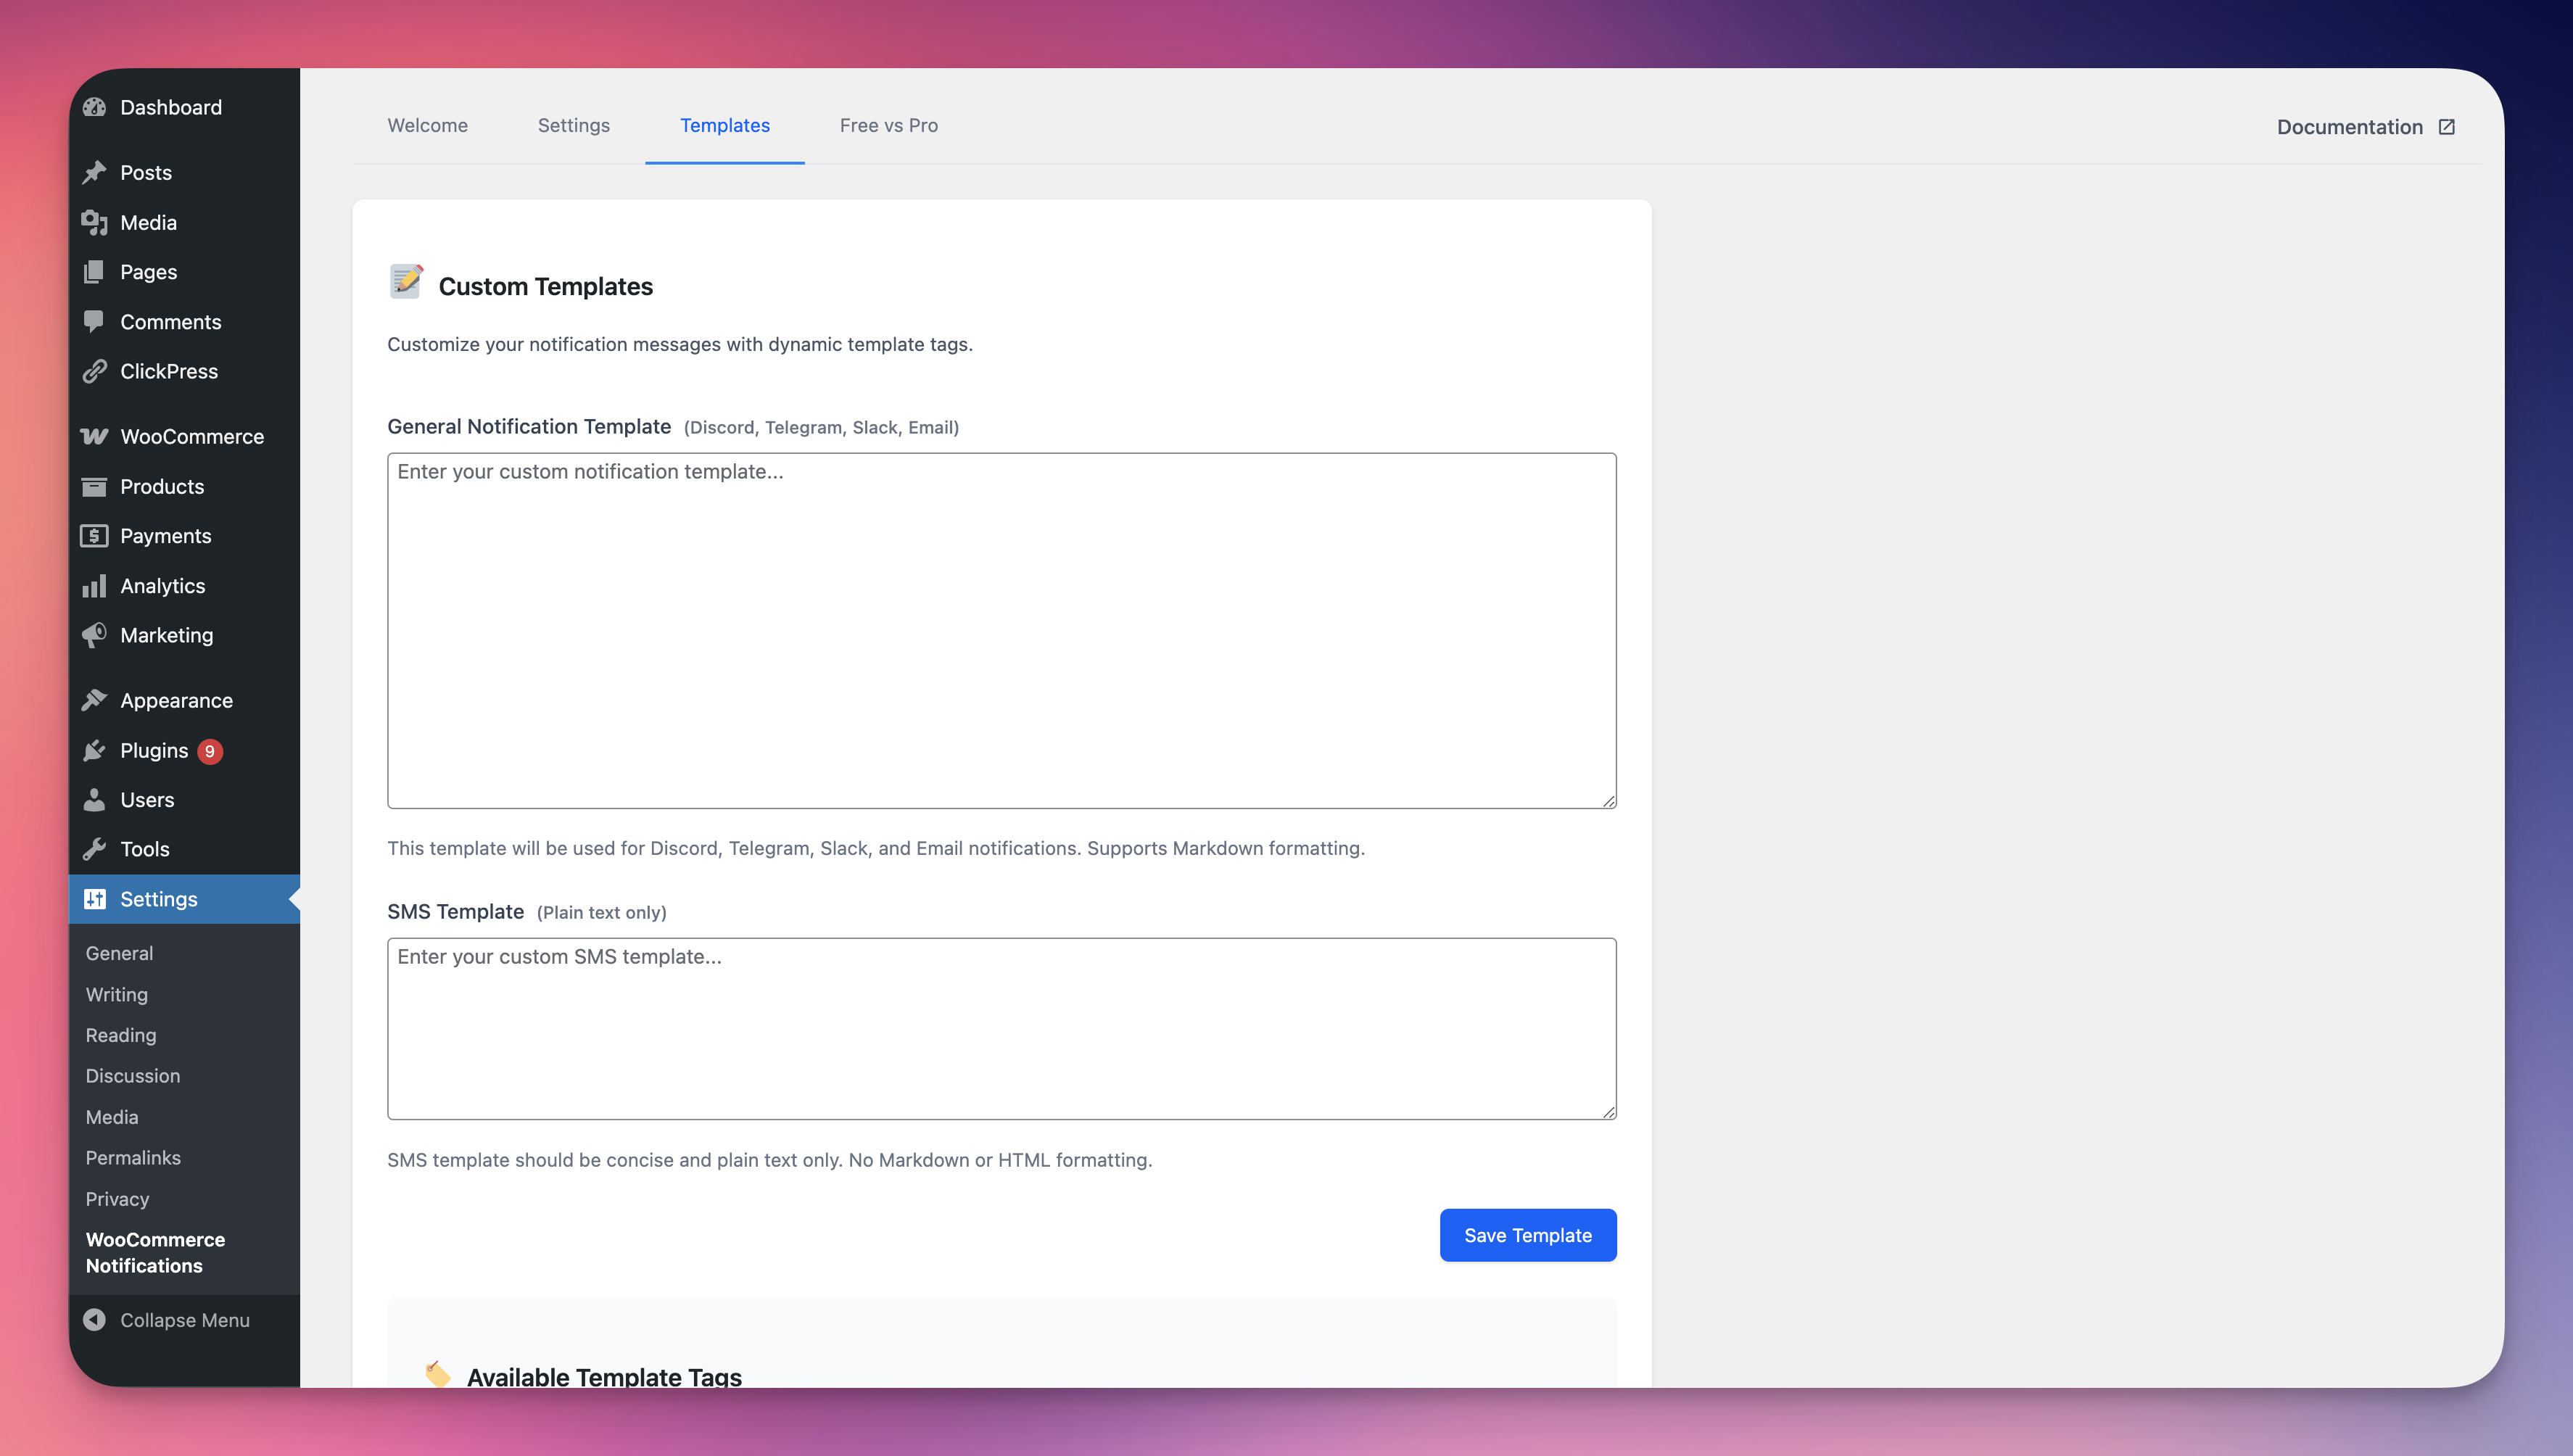Click the Analytics bar chart icon

point(95,586)
